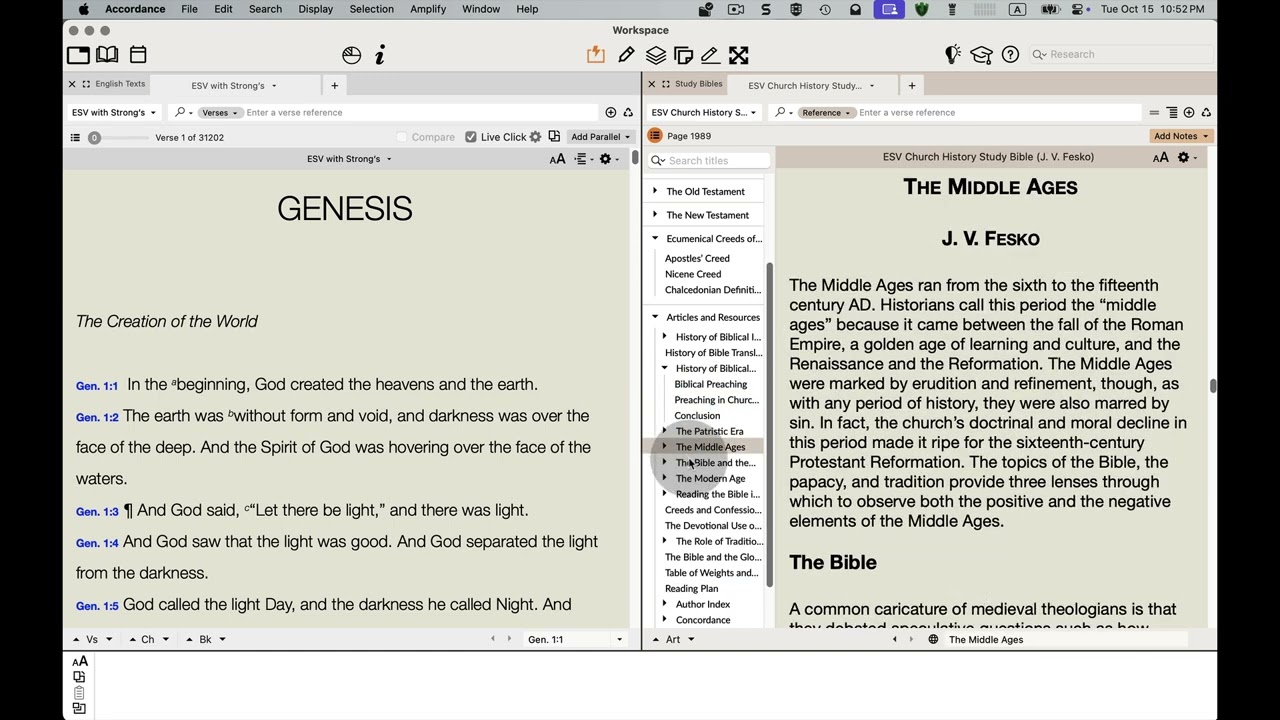Toggle full screen expand arrows icon
This screenshot has height=720, width=1280.
(x=738, y=55)
